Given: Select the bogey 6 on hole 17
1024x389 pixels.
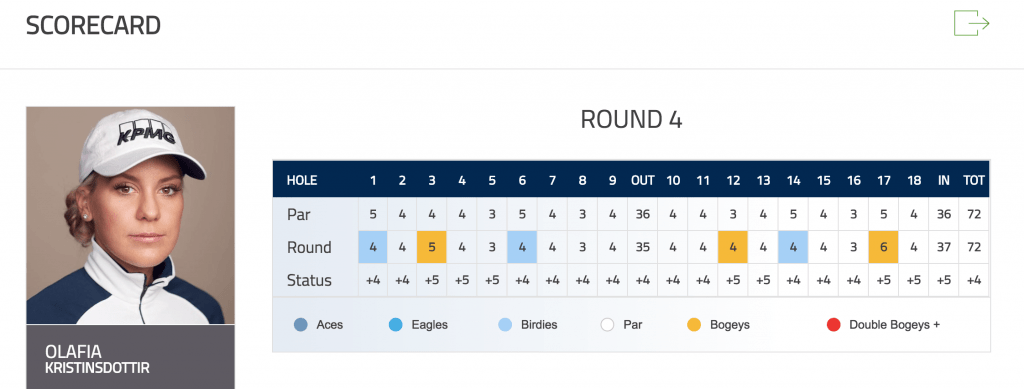Looking at the screenshot, I should point(884,247).
